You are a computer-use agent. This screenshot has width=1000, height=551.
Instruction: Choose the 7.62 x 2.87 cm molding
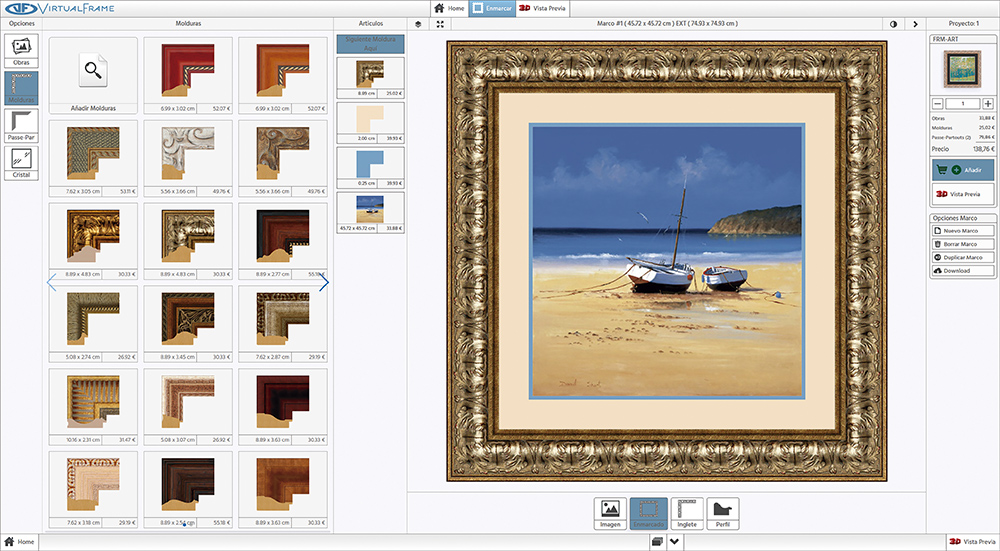[283, 324]
